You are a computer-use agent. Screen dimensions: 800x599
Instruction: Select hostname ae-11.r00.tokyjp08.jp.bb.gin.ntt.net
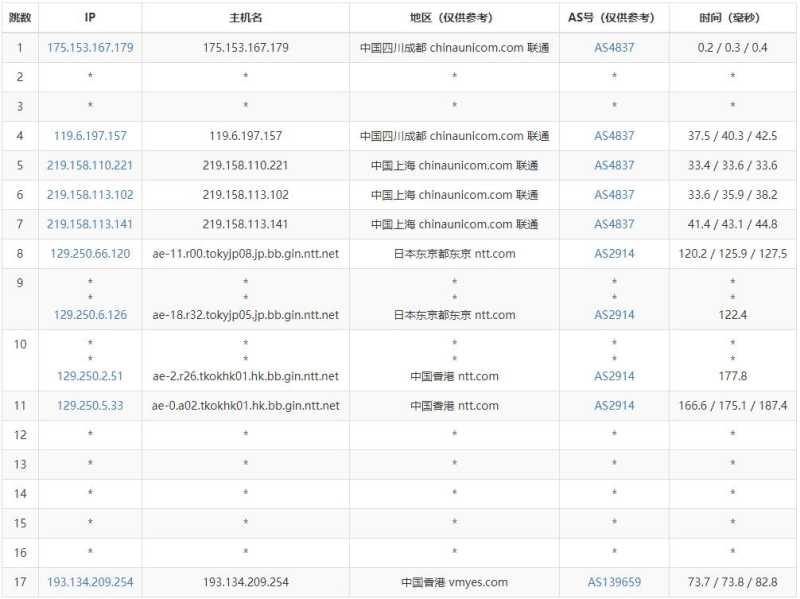click(x=245, y=254)
